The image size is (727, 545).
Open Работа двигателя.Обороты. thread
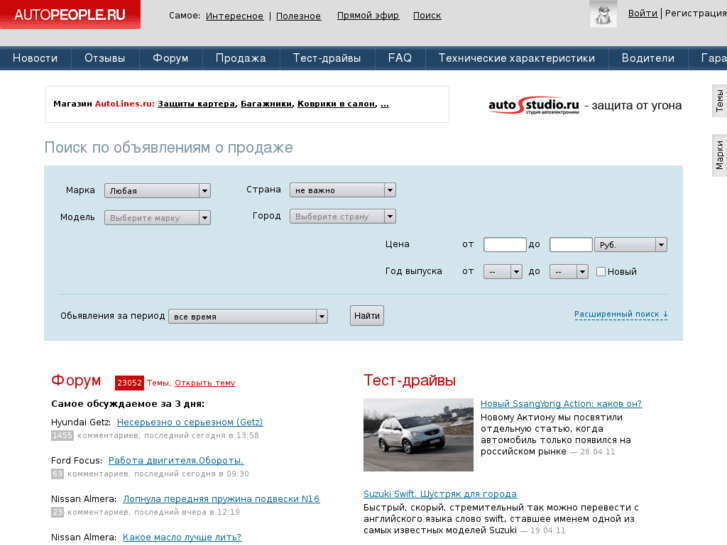[x=176, y=461]
